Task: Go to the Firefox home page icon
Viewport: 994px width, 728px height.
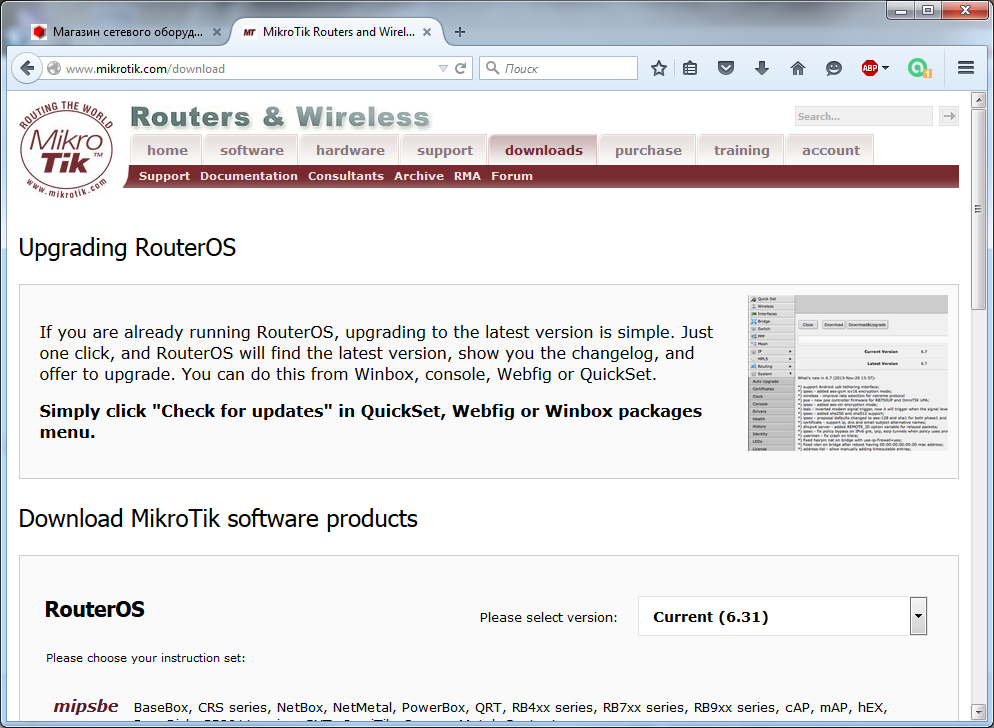Action: click(x=797, y=68)
